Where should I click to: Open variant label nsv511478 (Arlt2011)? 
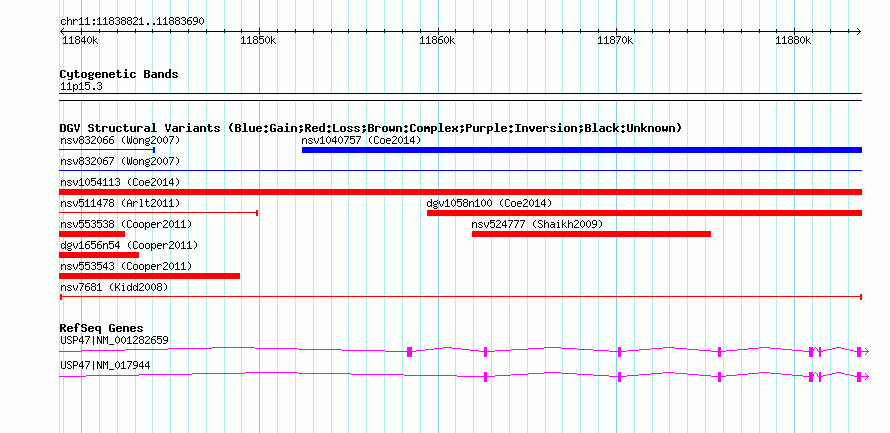120,203
